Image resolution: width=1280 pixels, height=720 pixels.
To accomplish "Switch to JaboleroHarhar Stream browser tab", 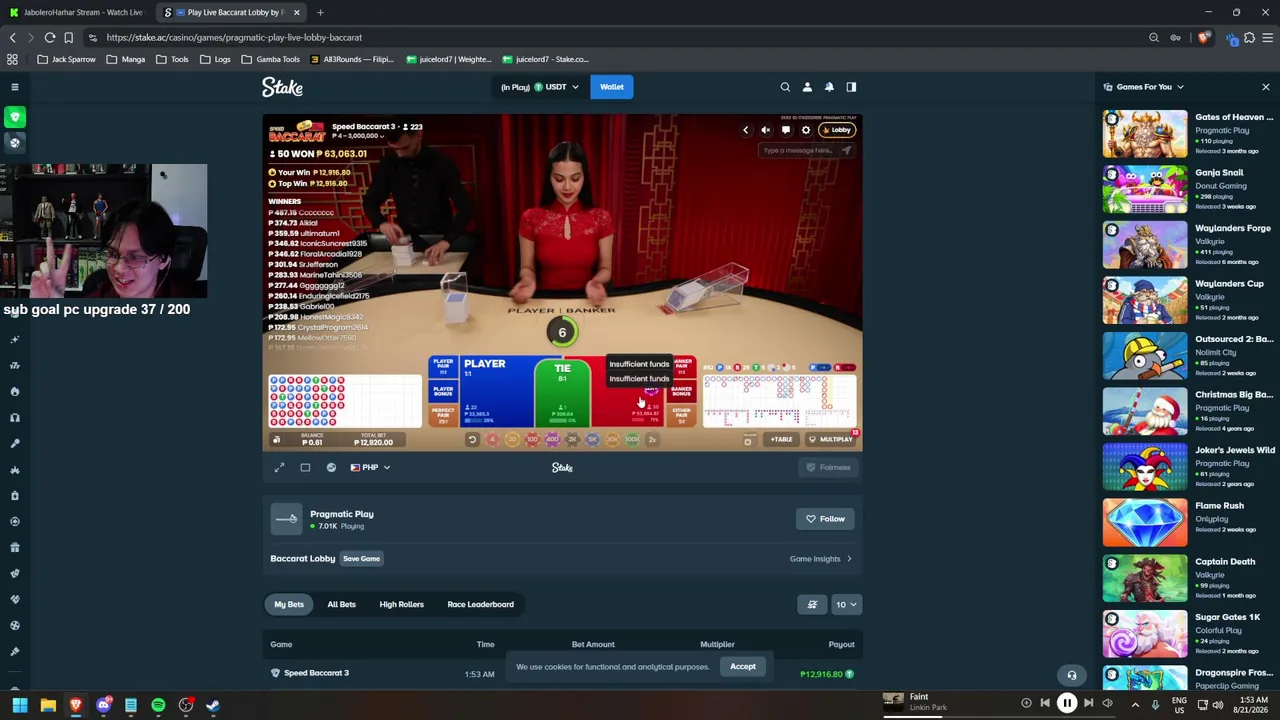I will [x=76, y=12].
